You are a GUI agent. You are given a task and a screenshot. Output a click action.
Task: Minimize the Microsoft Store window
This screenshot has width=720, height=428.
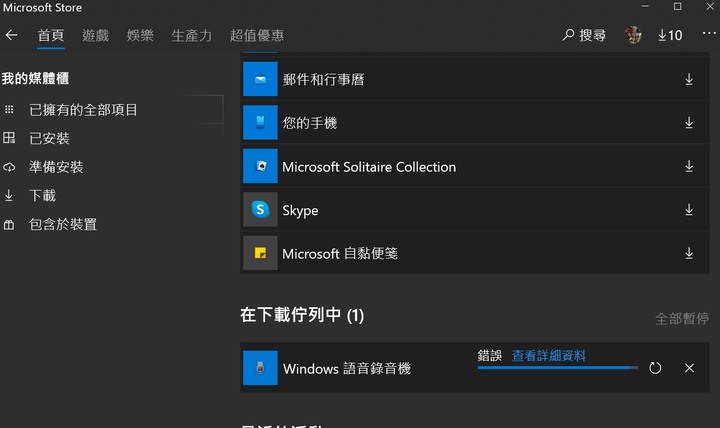pos(645,6)
